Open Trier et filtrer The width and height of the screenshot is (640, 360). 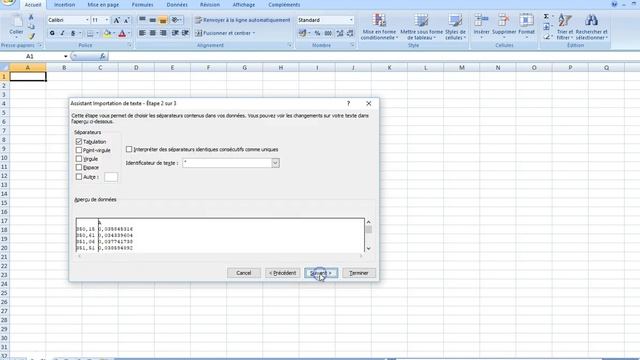click(x=565, y=27)
